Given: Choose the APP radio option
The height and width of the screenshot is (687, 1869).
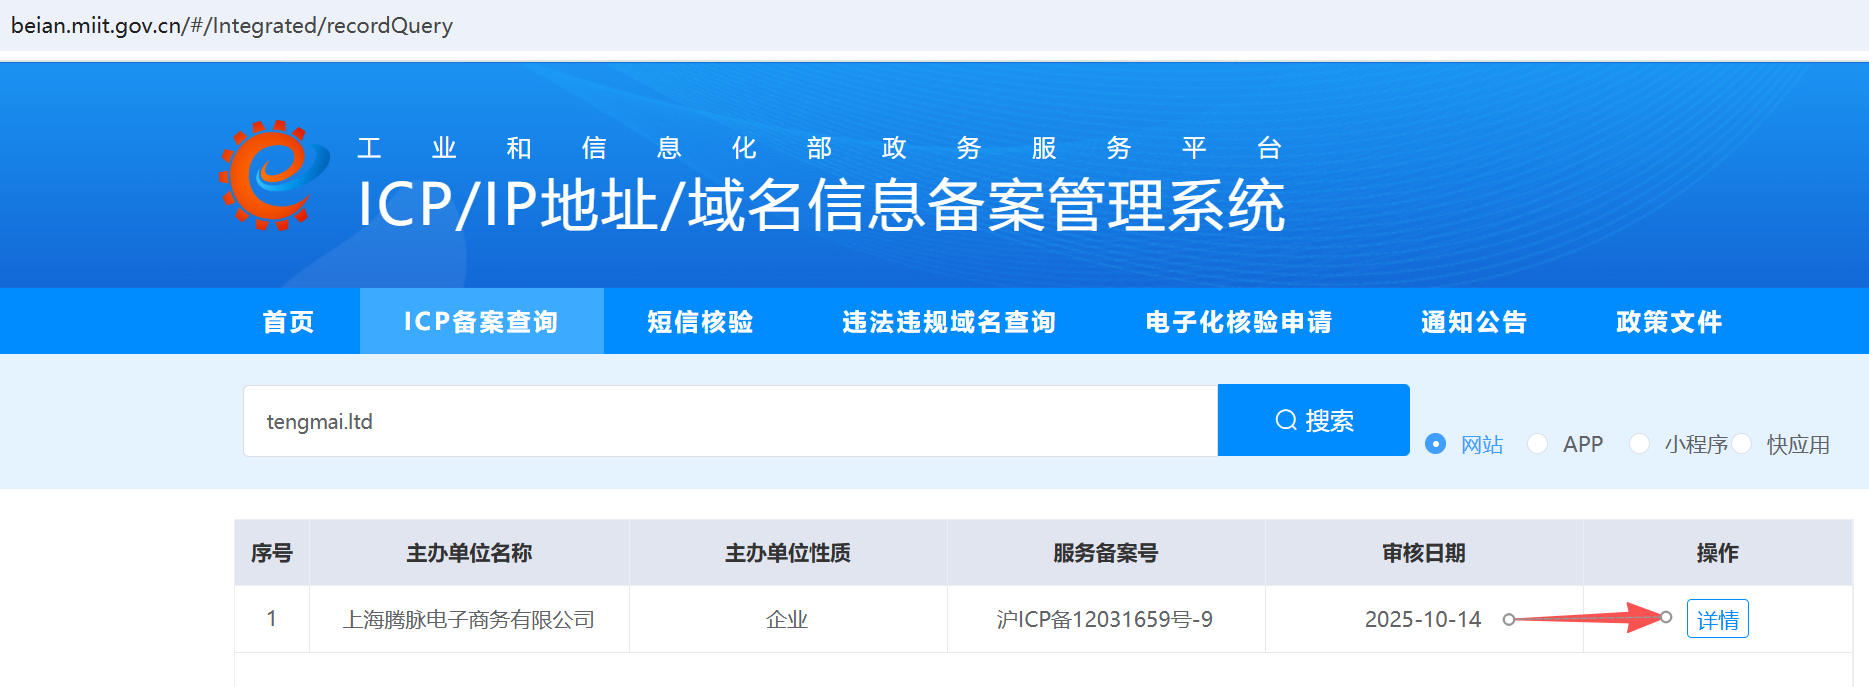Looking at the screenshot, I should pos(1538,444).
